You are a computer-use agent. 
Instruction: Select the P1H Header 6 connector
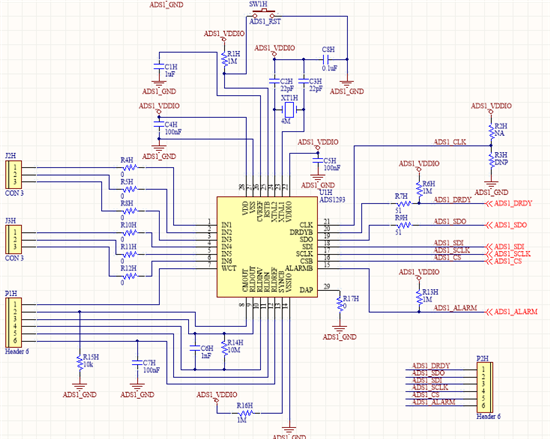pyautogui.click(x=14, y=323)
